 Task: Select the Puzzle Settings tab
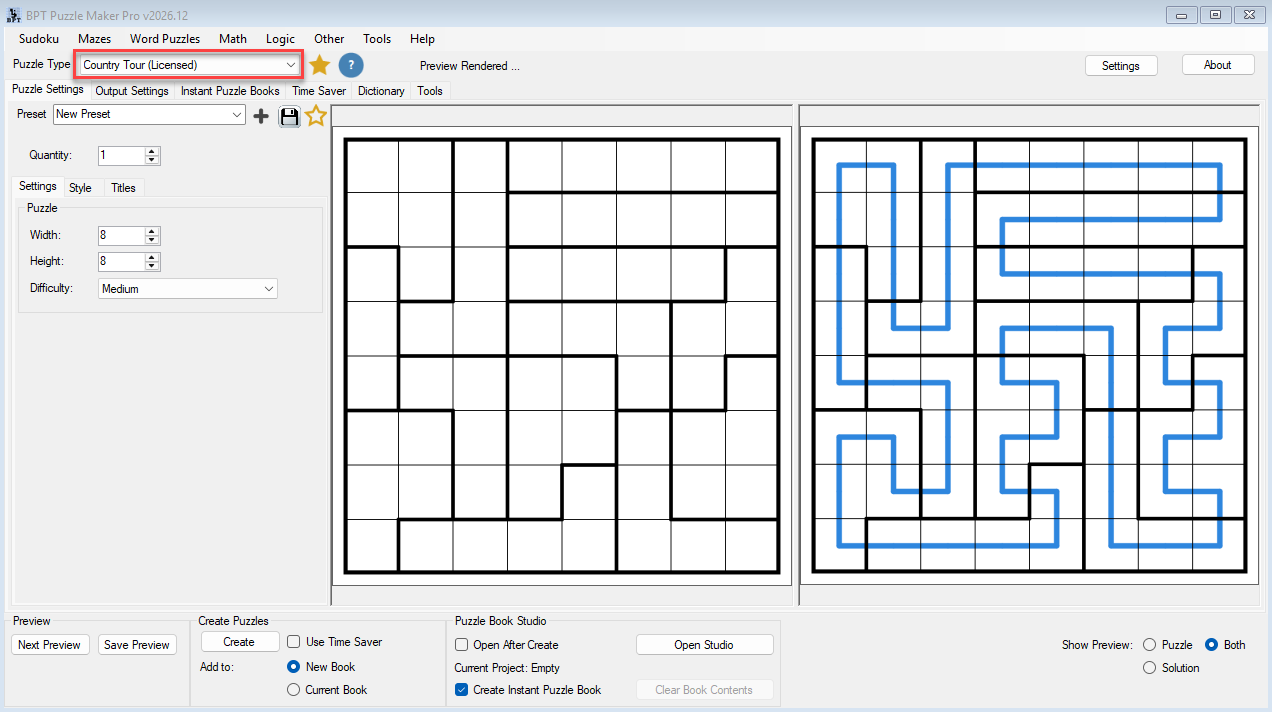coord(48,90)
